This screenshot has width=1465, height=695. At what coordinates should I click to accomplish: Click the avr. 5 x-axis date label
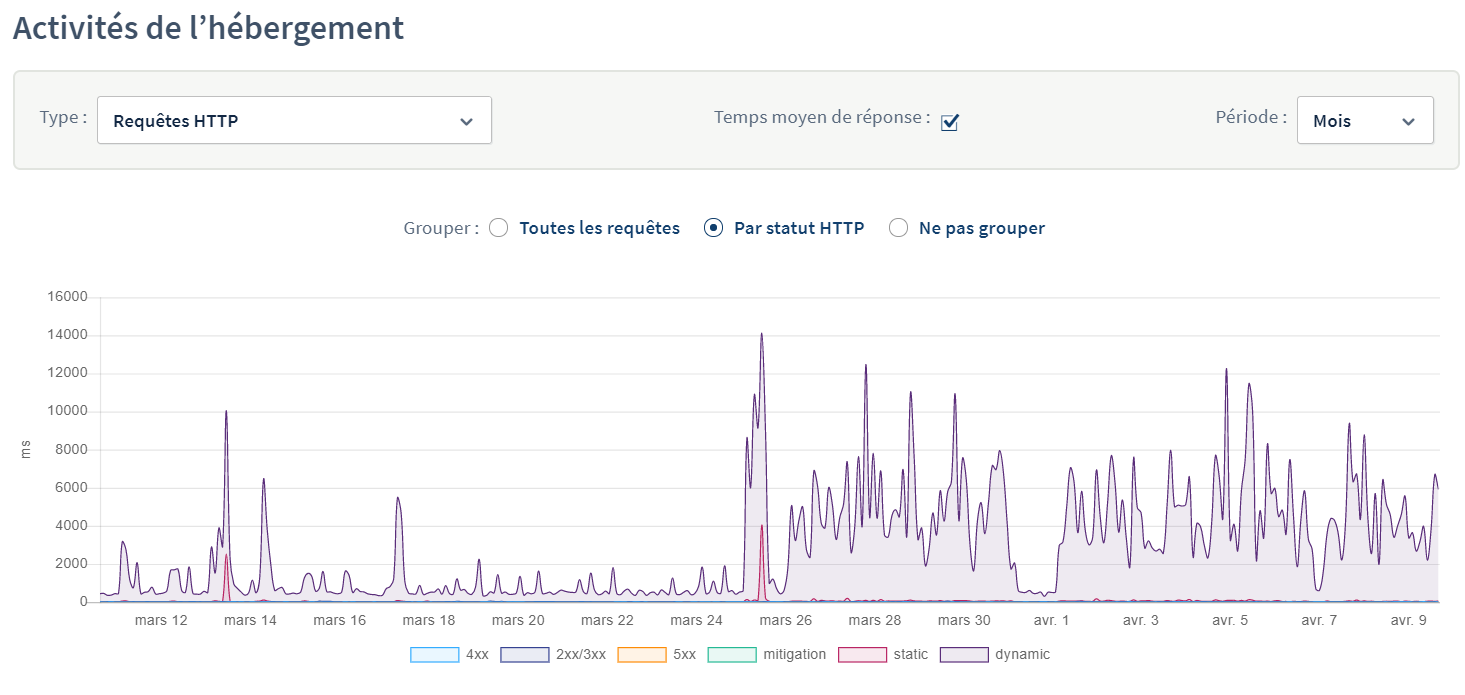click(1229, 620)
